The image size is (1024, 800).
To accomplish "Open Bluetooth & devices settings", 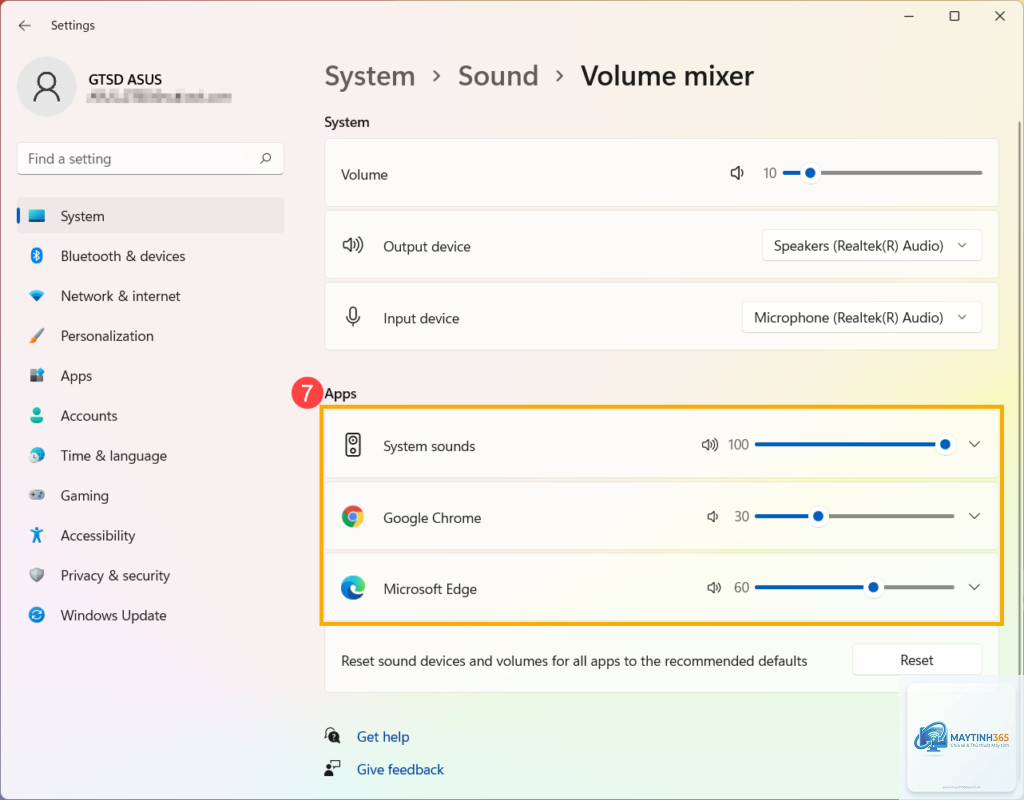I will tap(151, 256).
